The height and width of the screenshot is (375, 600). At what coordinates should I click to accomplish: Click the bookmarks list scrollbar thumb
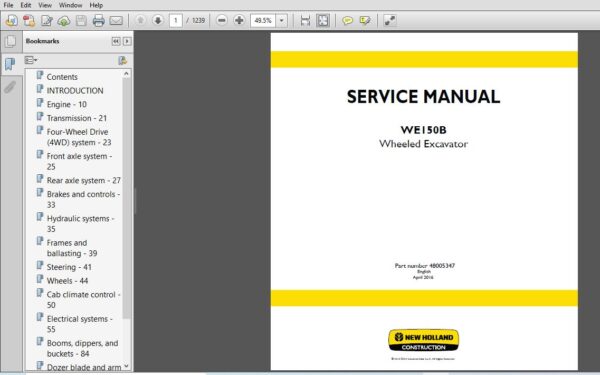126,198
